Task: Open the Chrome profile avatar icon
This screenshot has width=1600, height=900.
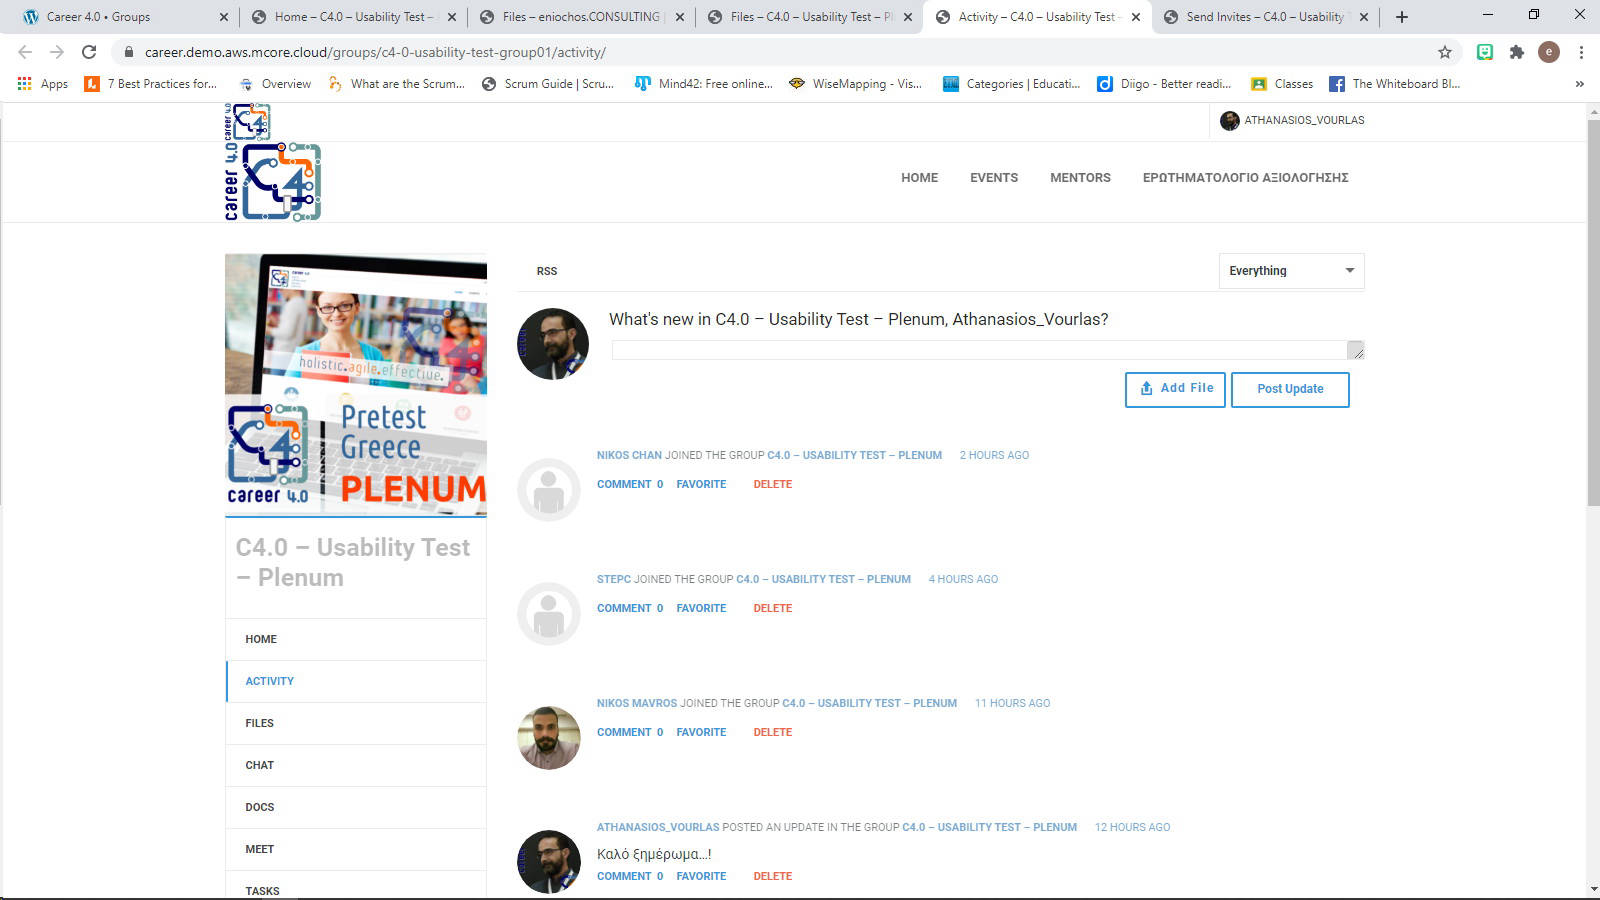Action: [x=1548, y=52]
